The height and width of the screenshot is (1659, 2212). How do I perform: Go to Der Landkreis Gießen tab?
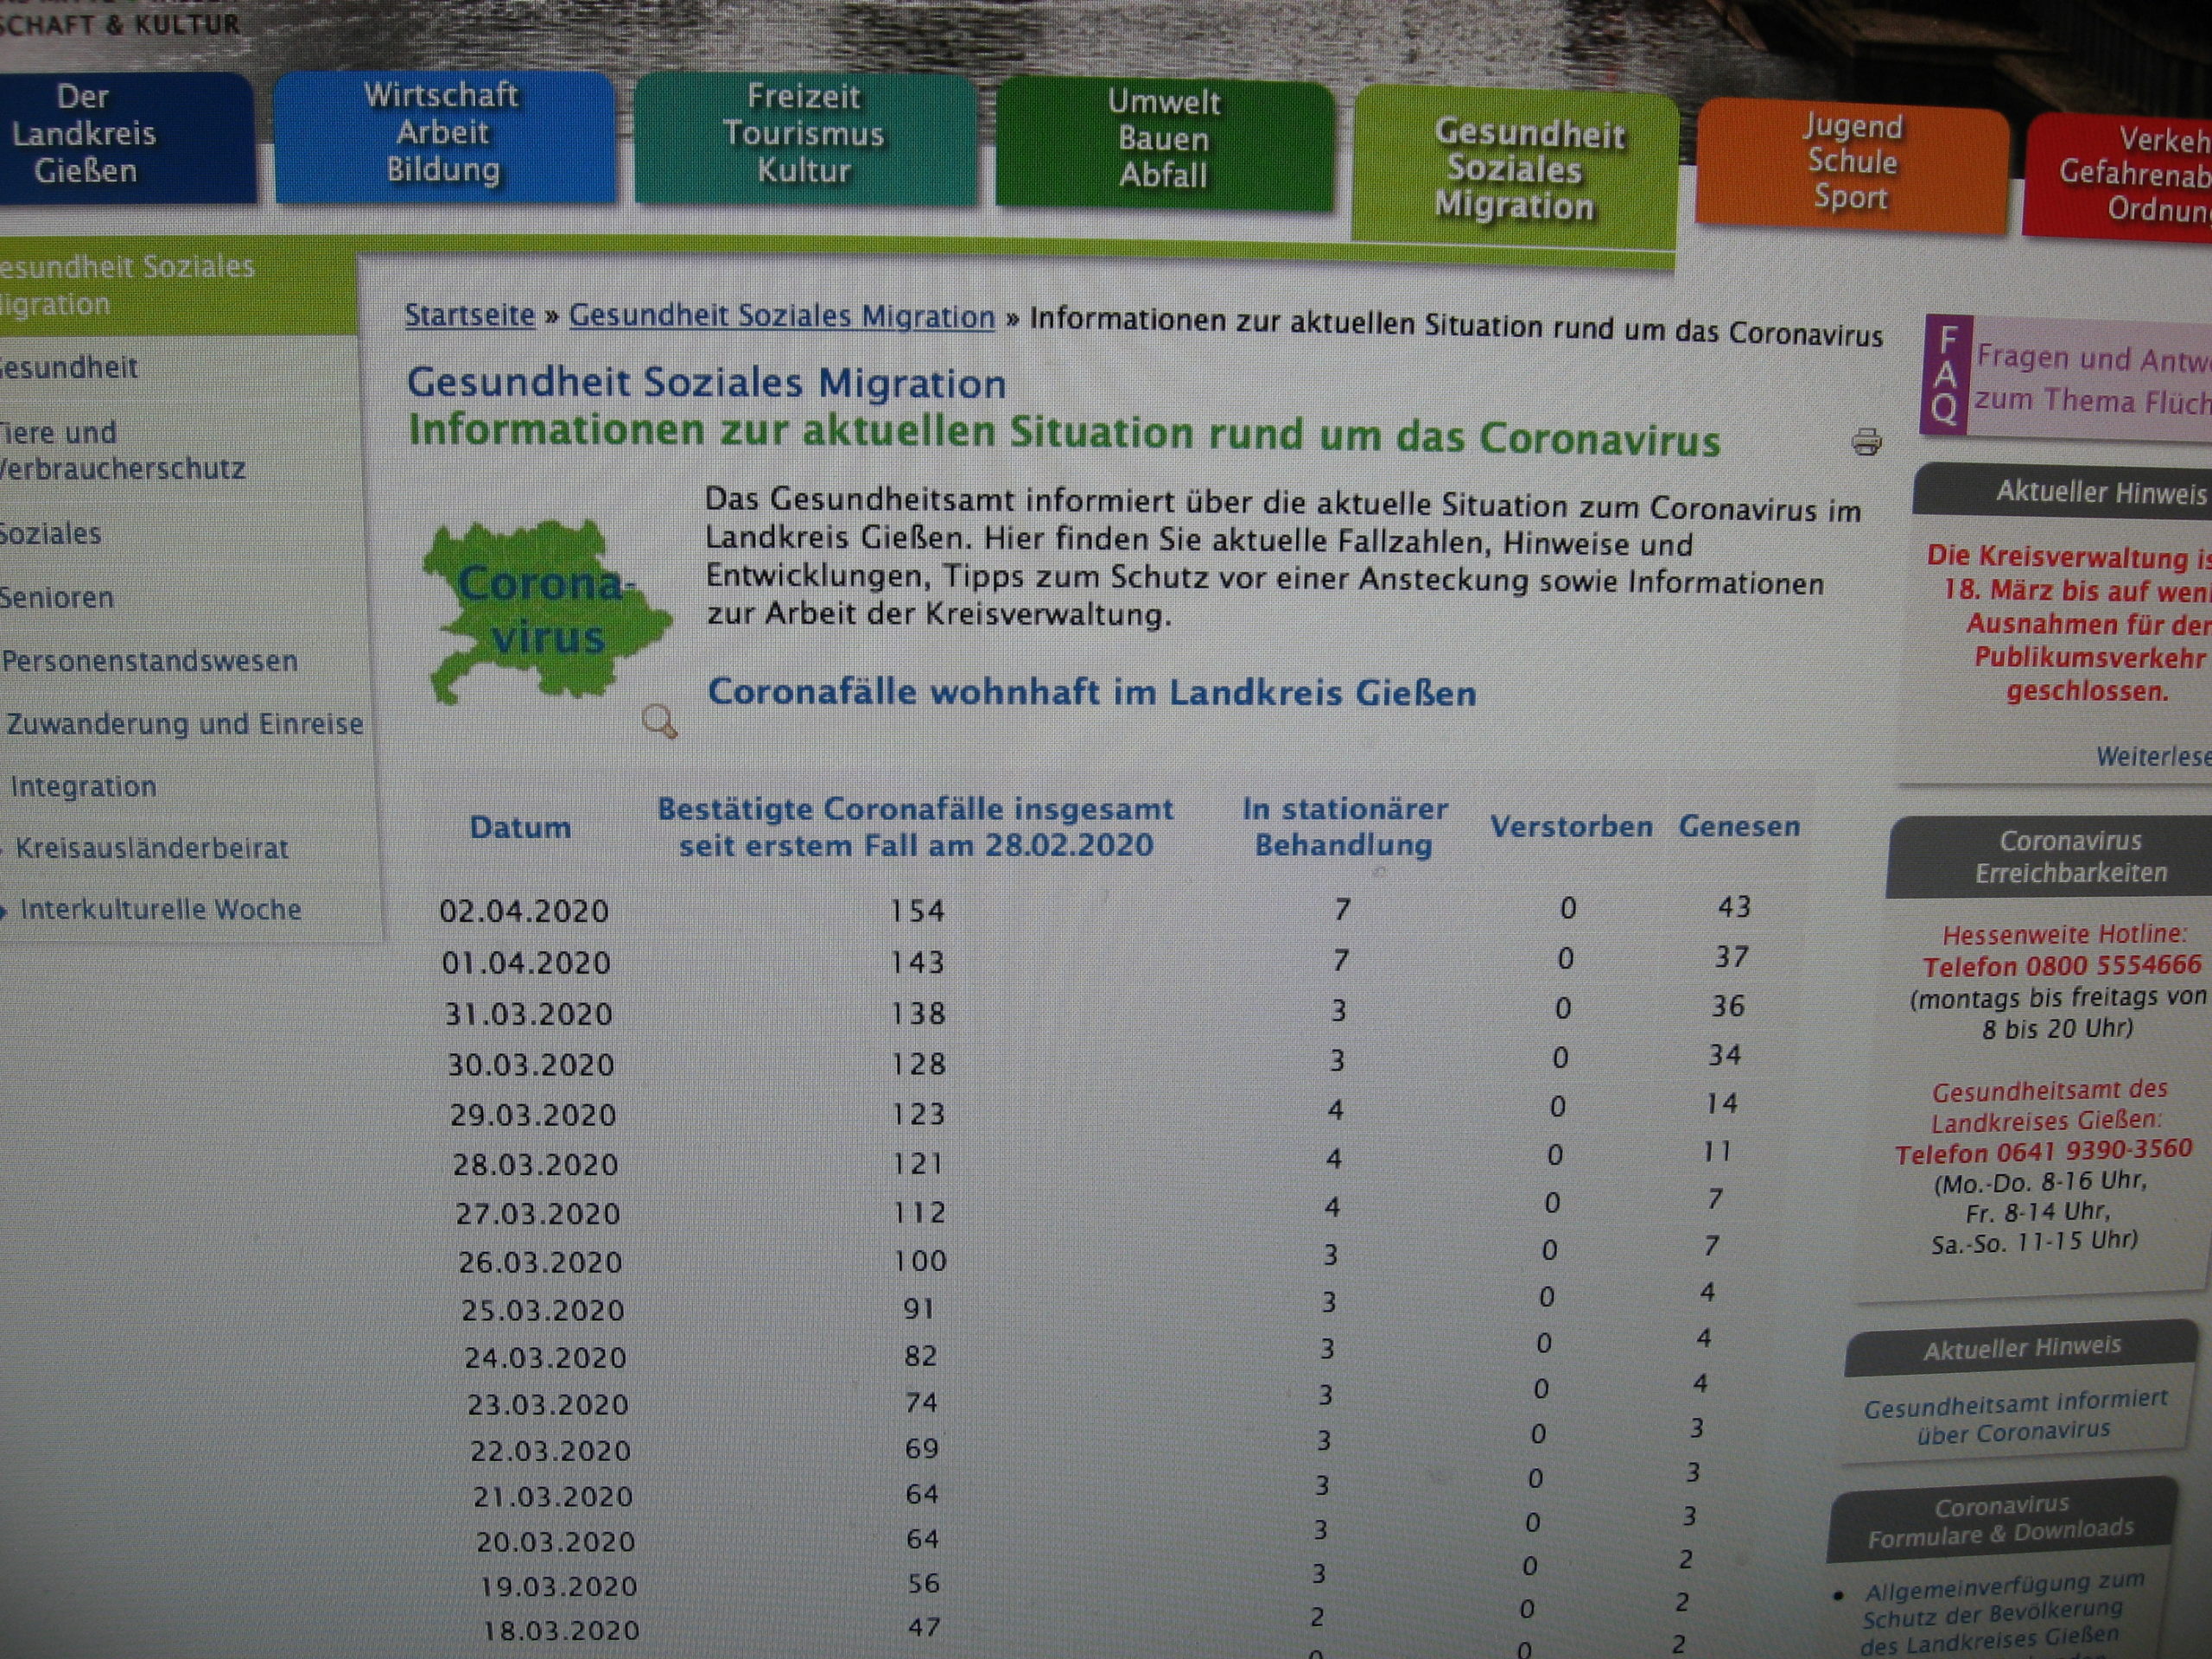point(85,134)
